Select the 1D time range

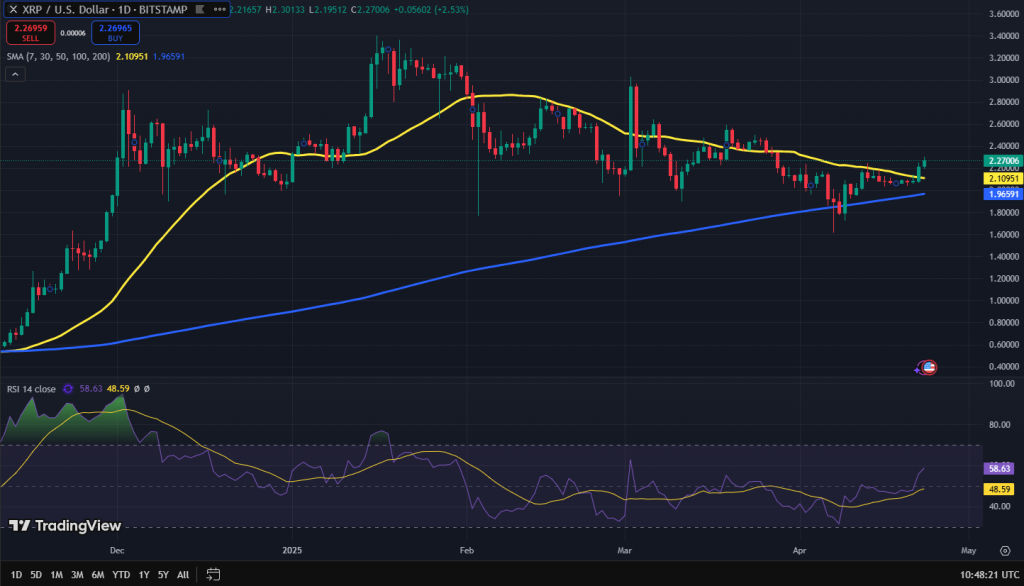tap(16, 575)
